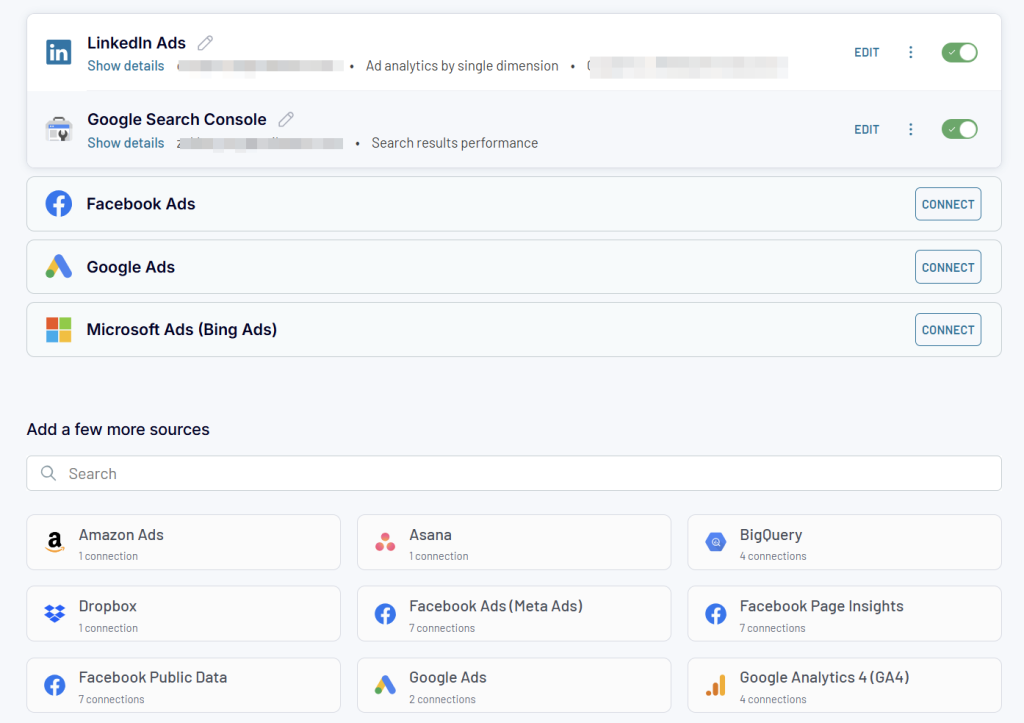The width and height of the screenshot is (1024, 723).
Task: Select the Google Analytics 4 (GA4) card
Action: [844, 684]
